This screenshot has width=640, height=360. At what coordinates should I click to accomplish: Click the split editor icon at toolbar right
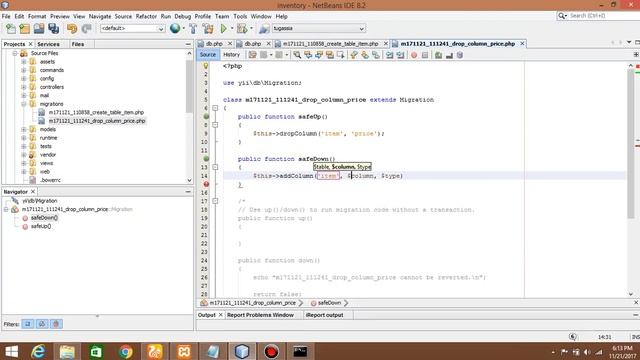click(x=636, y=54)
